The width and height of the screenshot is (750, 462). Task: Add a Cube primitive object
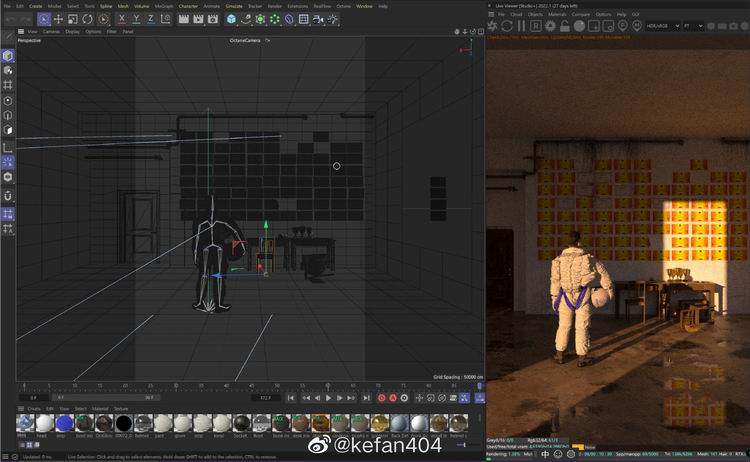pyautogui.click(x=231, y=19)
